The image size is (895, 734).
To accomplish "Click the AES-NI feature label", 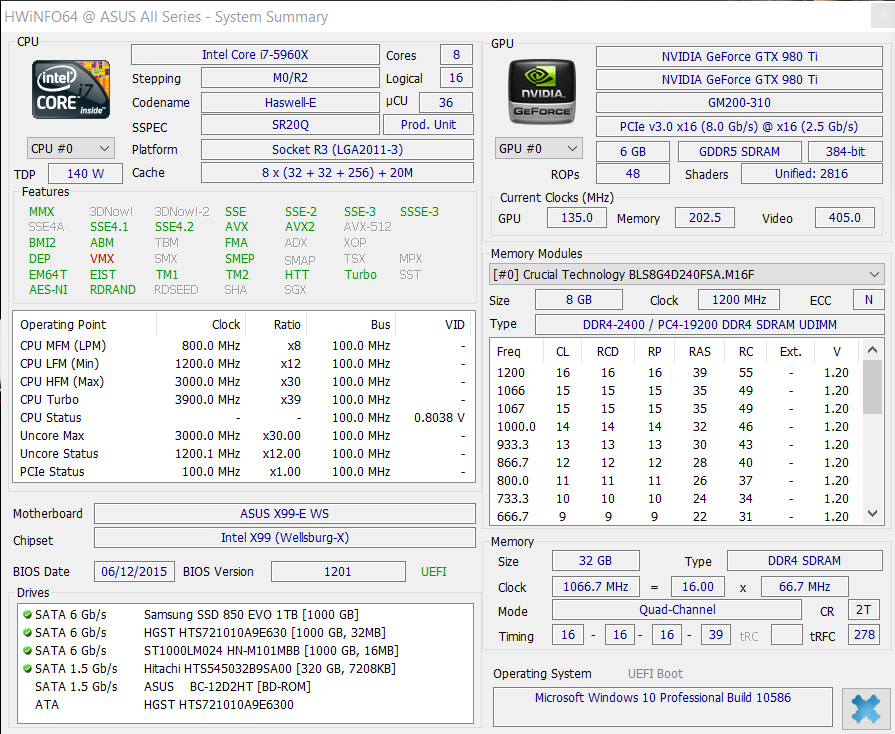I will (48, 289).
